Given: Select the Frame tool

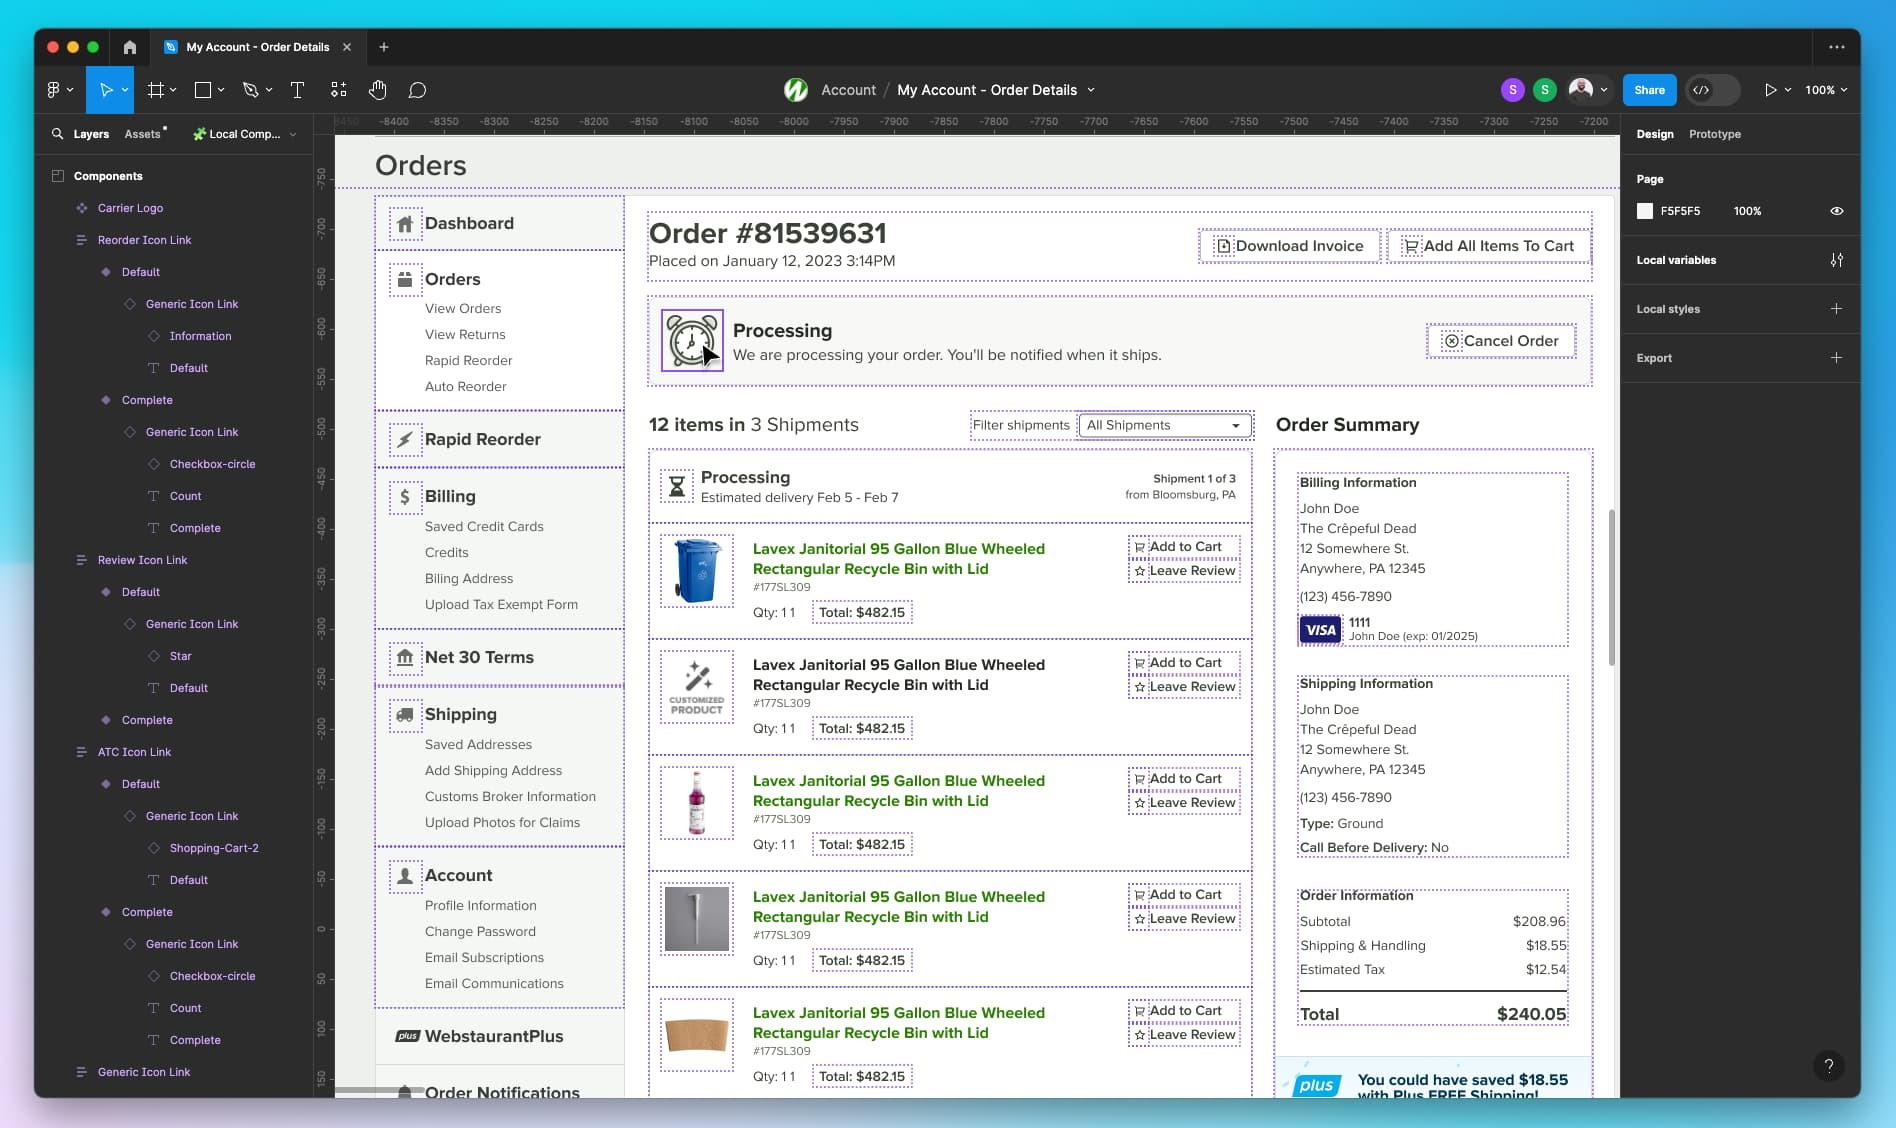Looking at the screenshot, I should (x=155, y=90).
